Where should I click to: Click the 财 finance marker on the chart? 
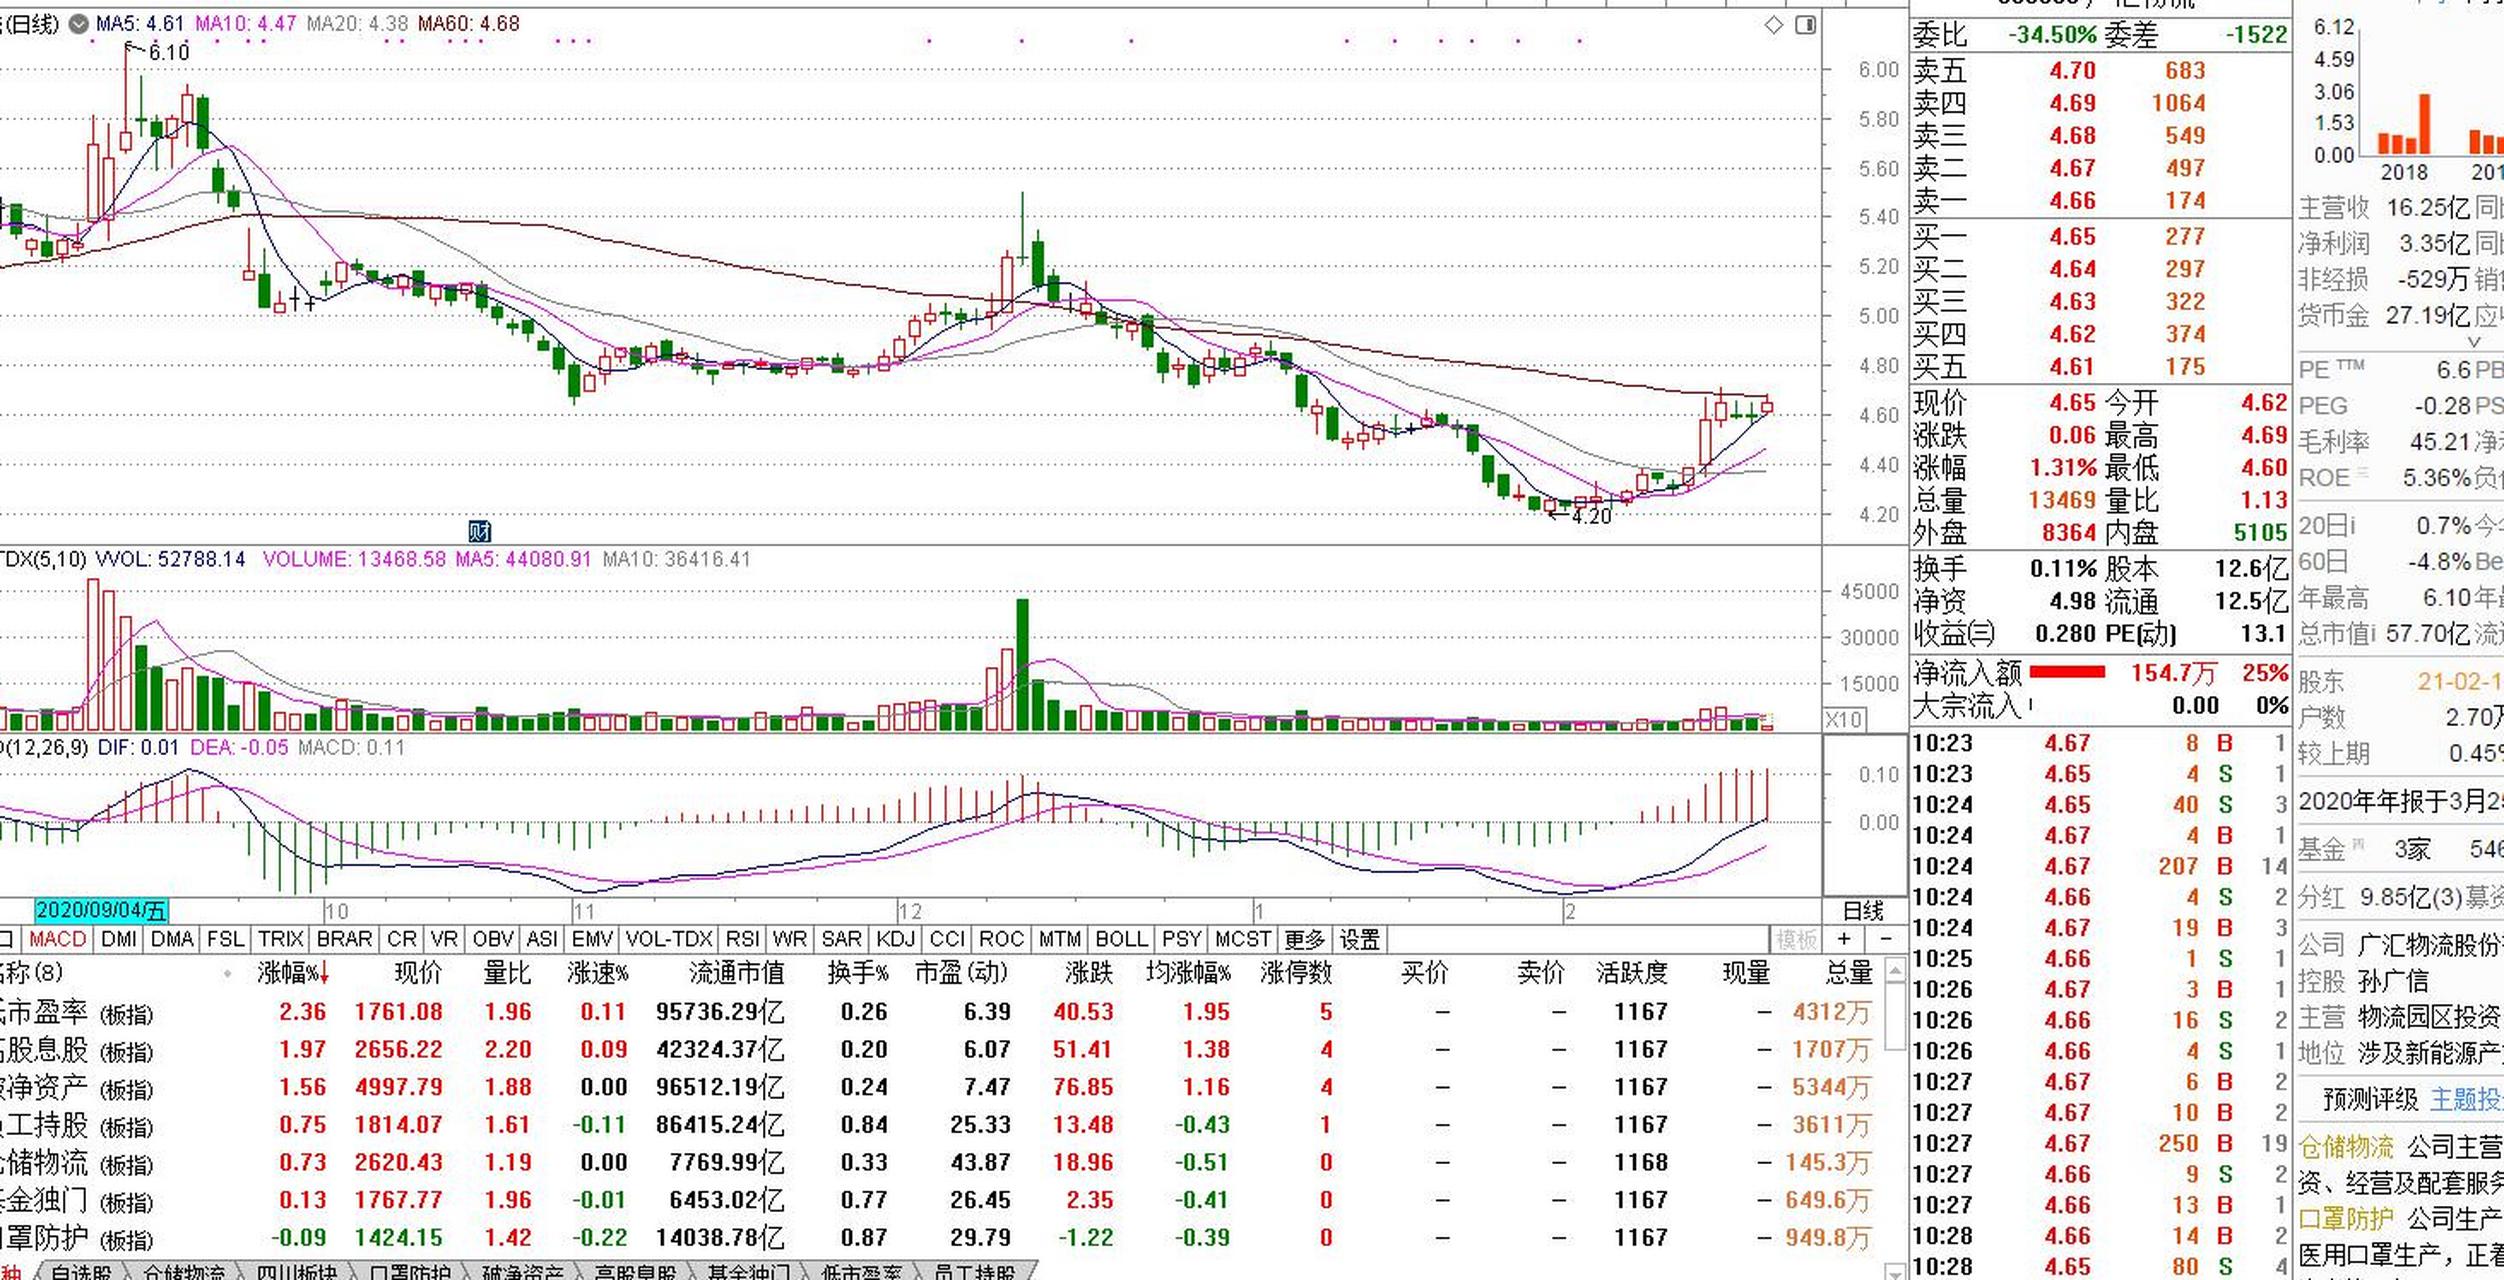480,531
